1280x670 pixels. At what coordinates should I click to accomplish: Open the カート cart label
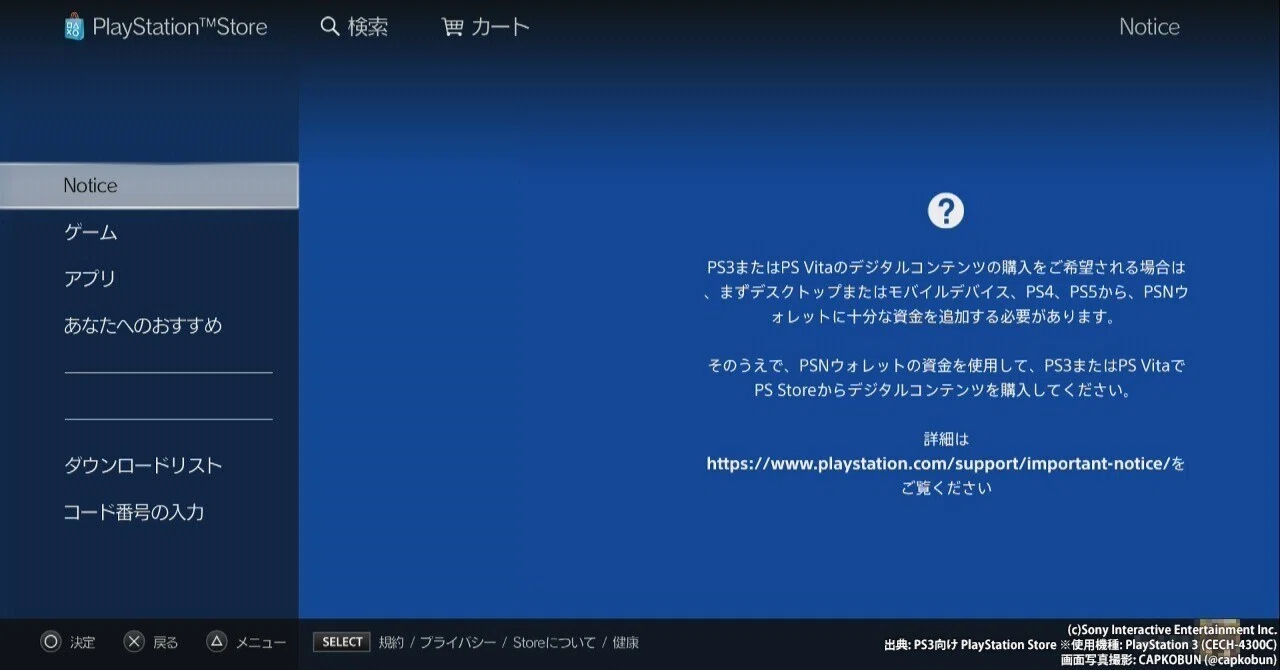pos(500,27)
